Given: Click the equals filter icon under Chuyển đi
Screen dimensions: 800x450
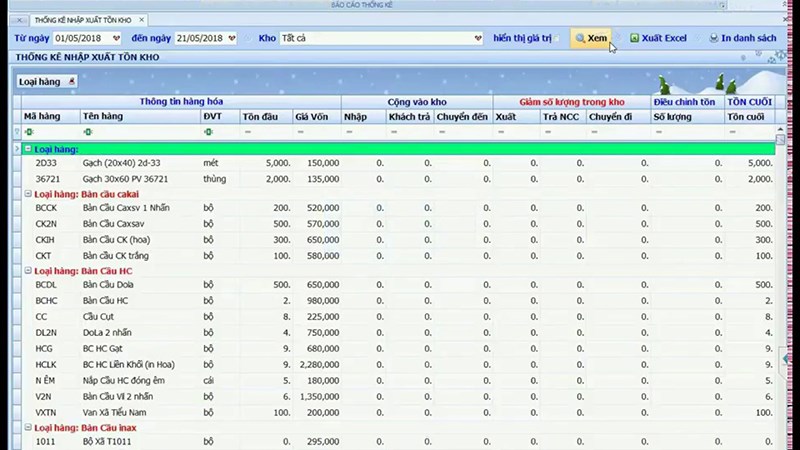Looking at the screenshot, I should click(x=594, y=132).
